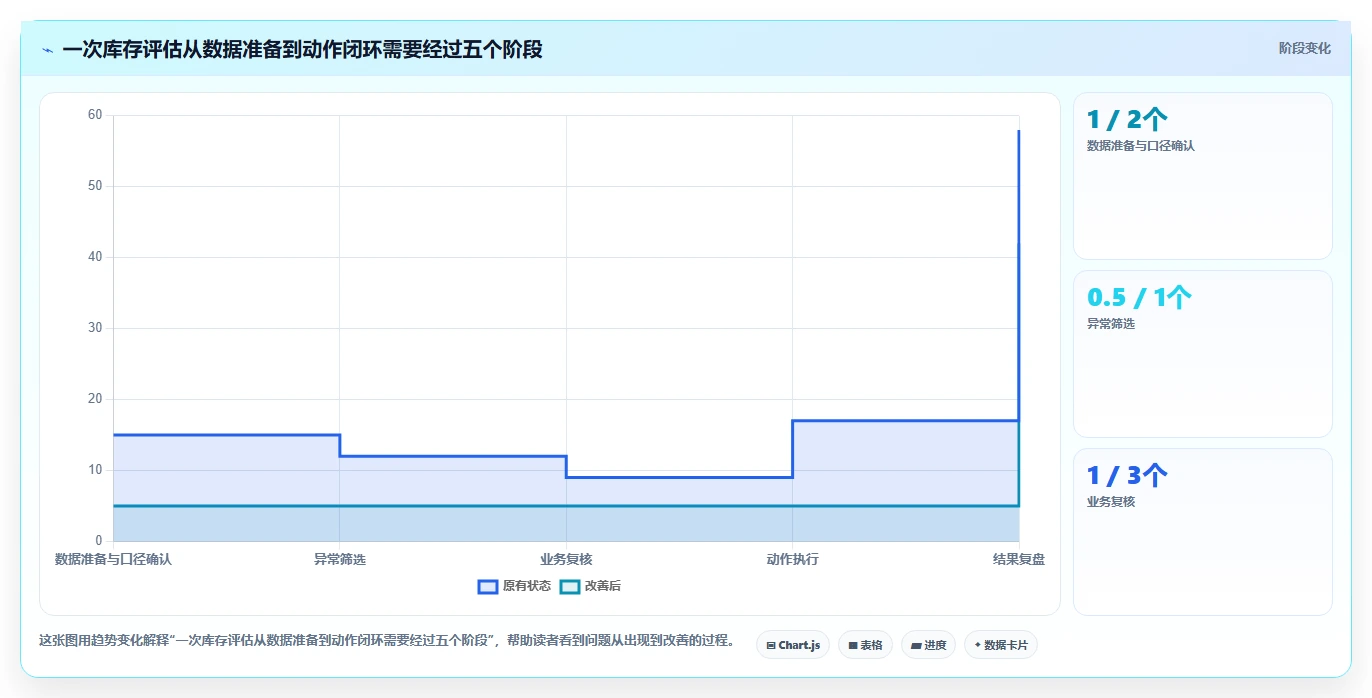The image size is (1372, 698).
Task: Click the 数据准备与口径确认 card caption
Action: click(x=1140, y=146)
